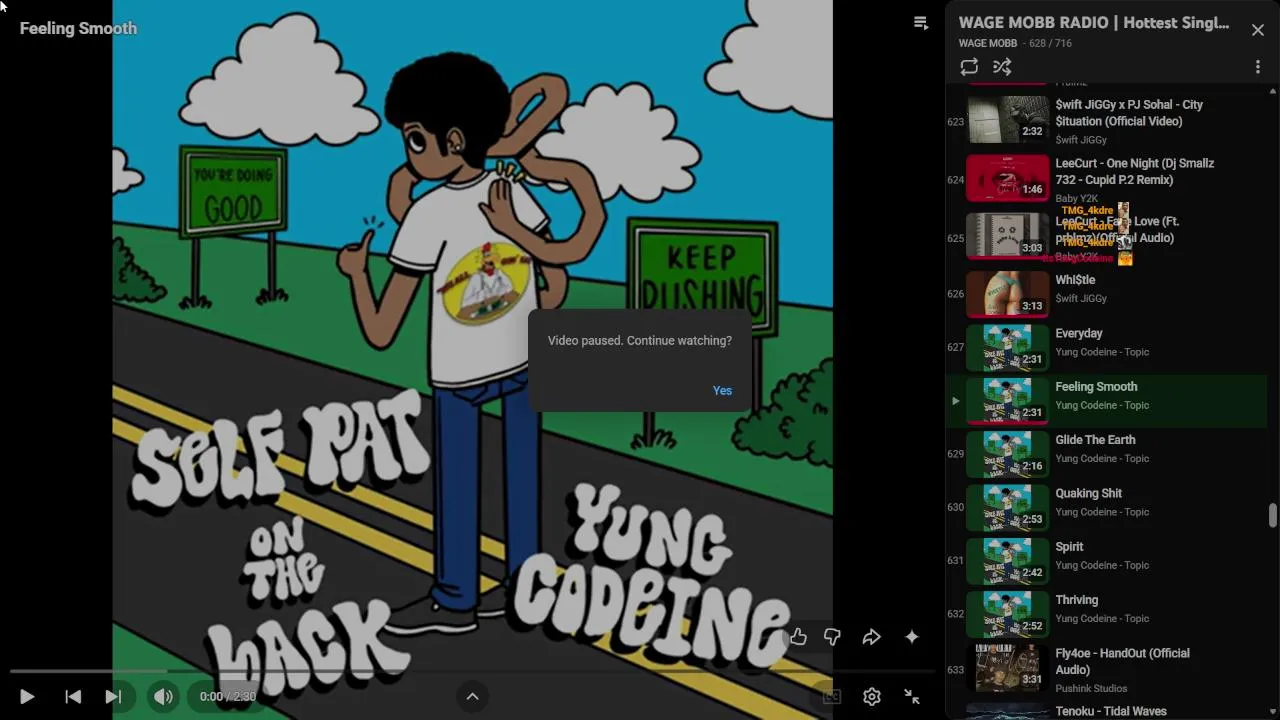Open the 3:03 Fake Love thumbnail

tap(1008, 237)
